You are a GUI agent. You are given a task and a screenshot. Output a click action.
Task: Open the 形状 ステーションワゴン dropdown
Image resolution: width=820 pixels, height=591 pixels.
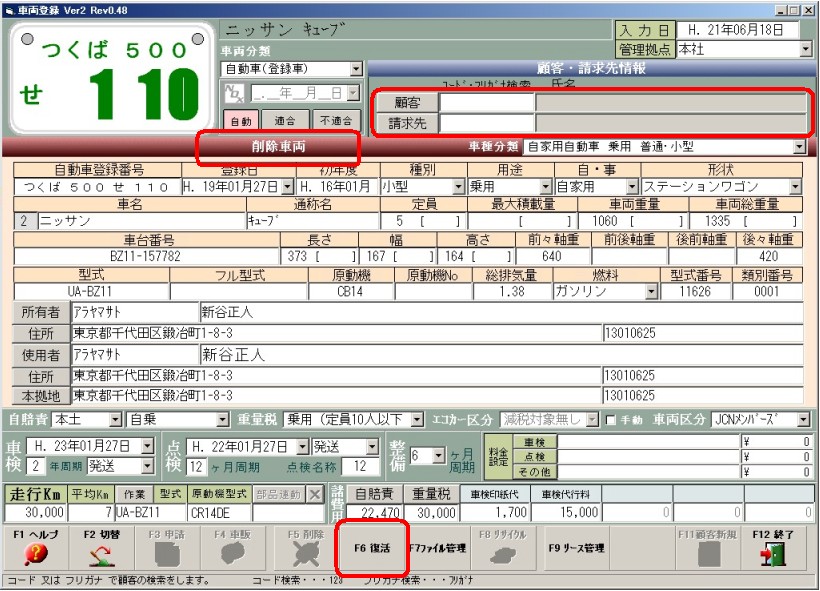click(x=794, y=187)
